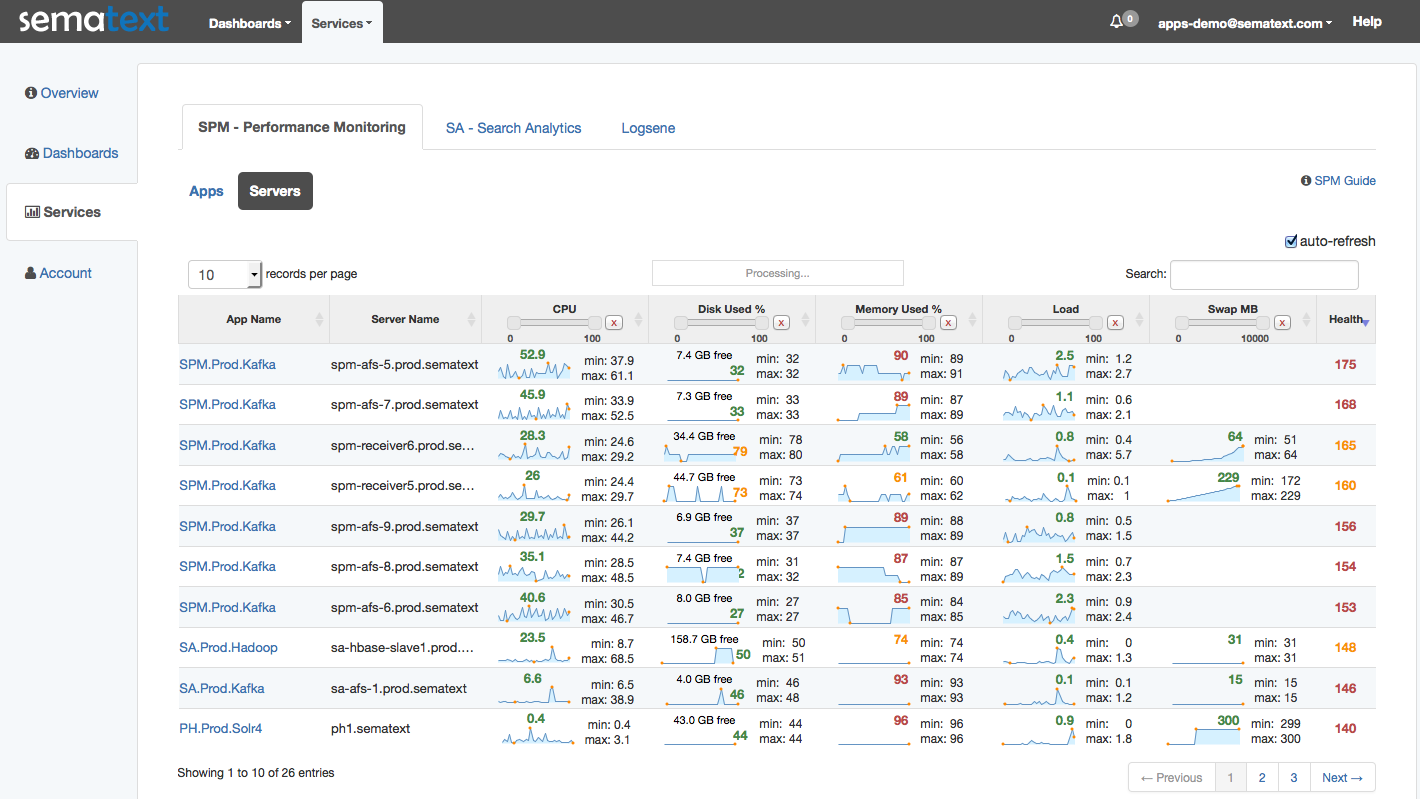Expand the Dashboards top menu

pyautogui.click(x=250, y=23)
